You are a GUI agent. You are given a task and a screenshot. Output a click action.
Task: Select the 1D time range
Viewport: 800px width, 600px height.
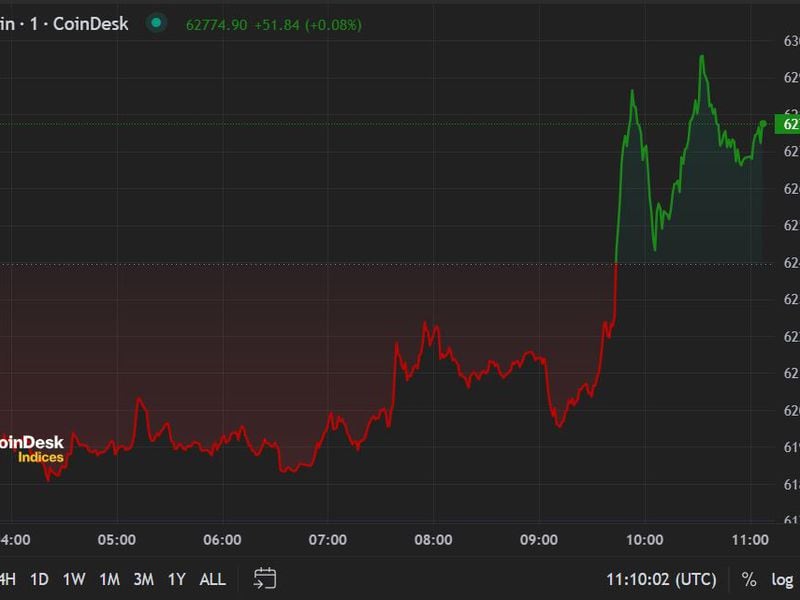39,579
